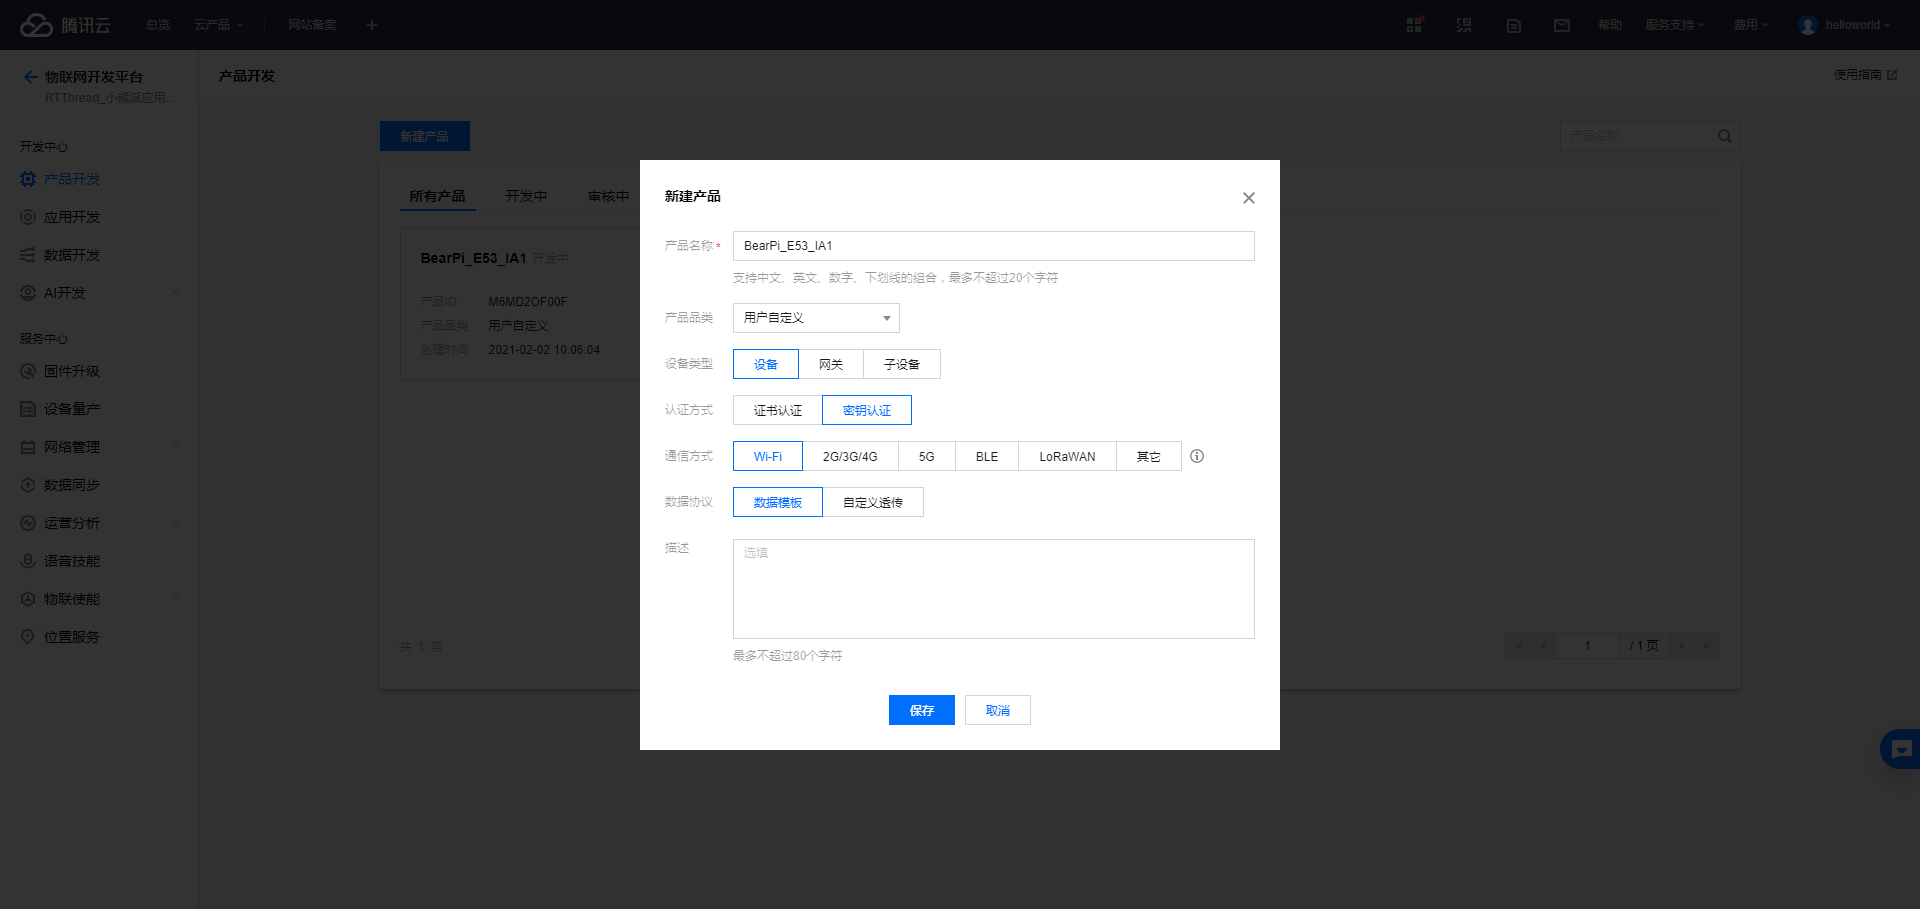This screenshot has width=1920, height=909.
Task: Choose 密钥认证 authentication method
Action: (867, 410)
